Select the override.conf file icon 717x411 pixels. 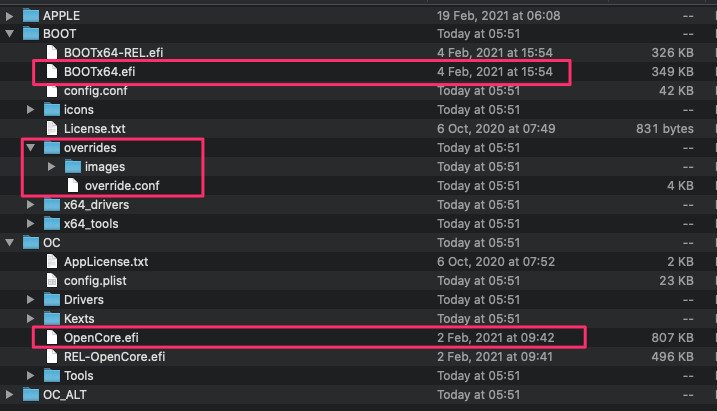pos(73,186)
